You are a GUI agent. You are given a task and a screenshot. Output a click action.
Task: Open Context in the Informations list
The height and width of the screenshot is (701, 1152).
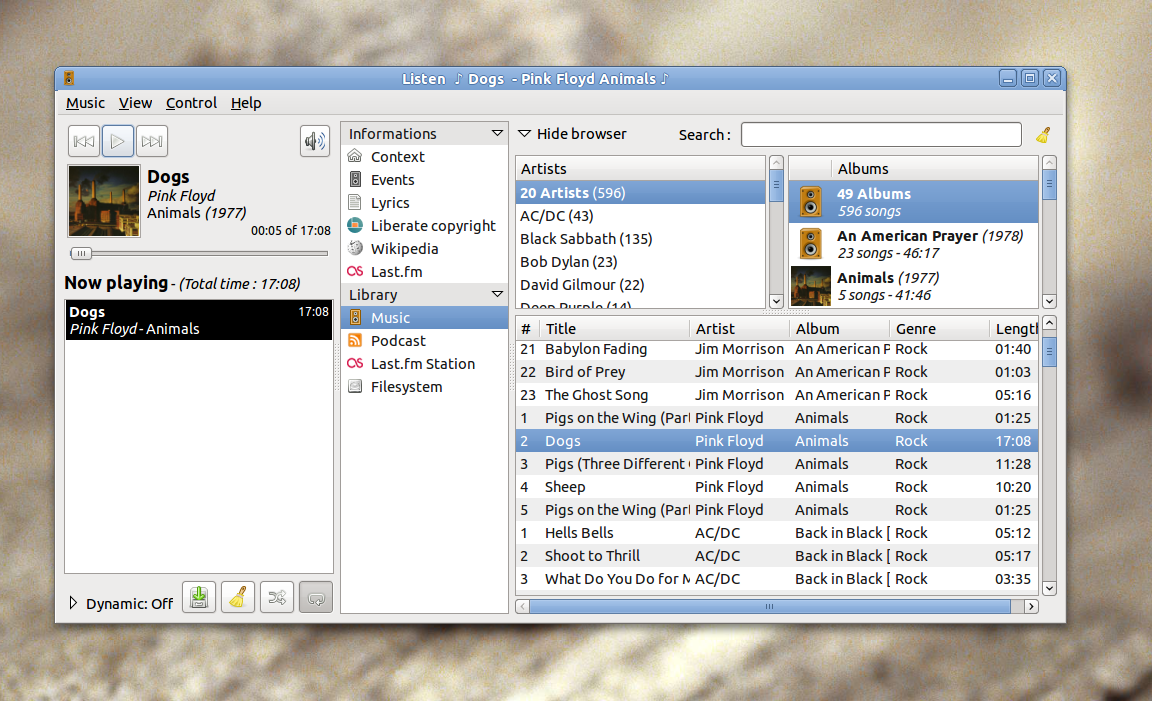coord(424,157)
